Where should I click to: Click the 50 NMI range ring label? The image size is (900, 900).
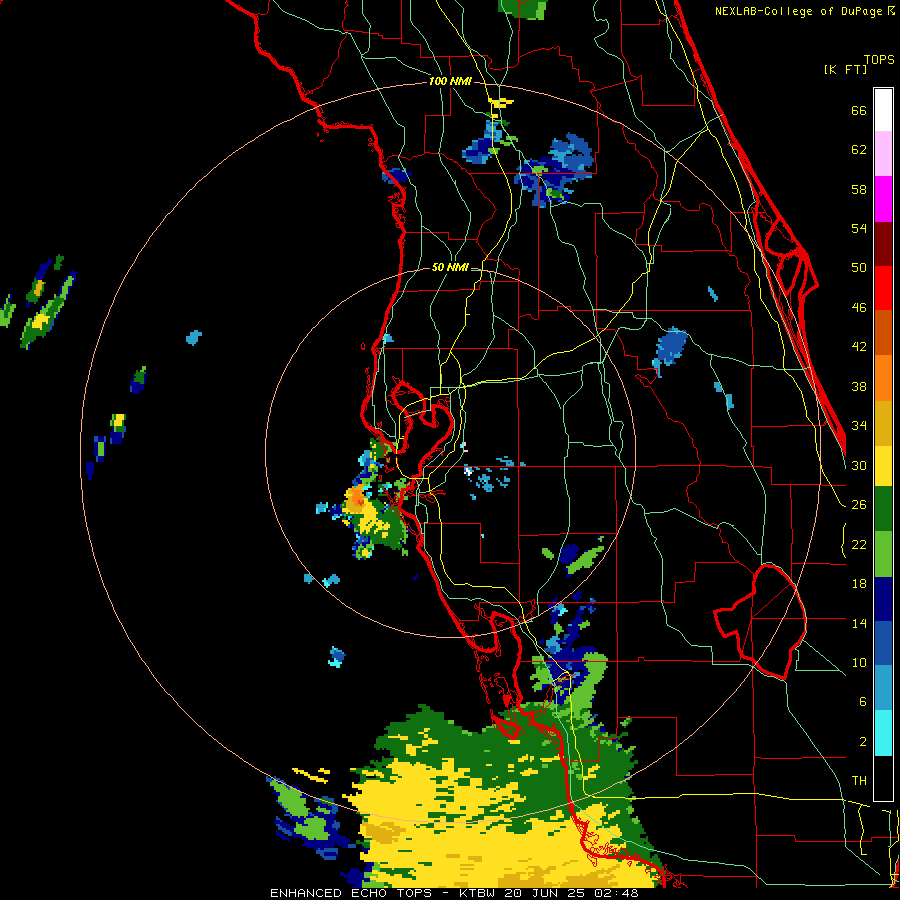[x=450, y=267]
